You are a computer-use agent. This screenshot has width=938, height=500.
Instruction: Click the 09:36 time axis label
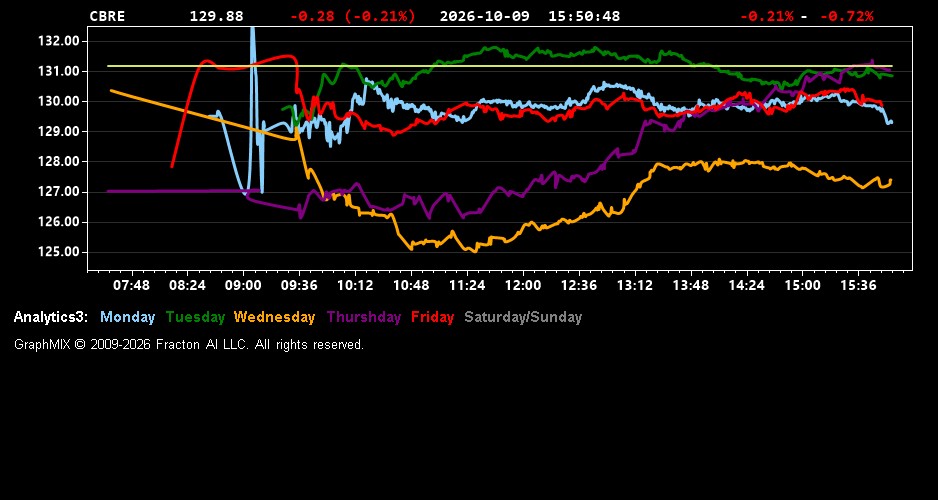point(299,285)
